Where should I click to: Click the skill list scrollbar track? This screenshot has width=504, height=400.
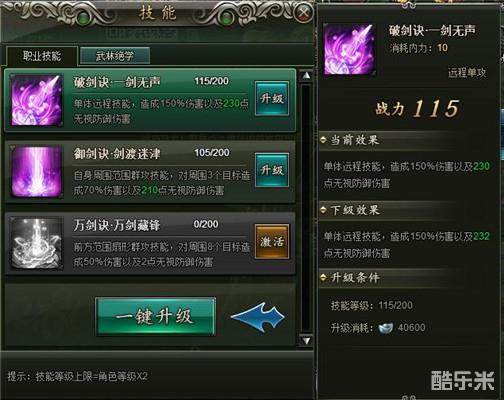pos(306,208)
